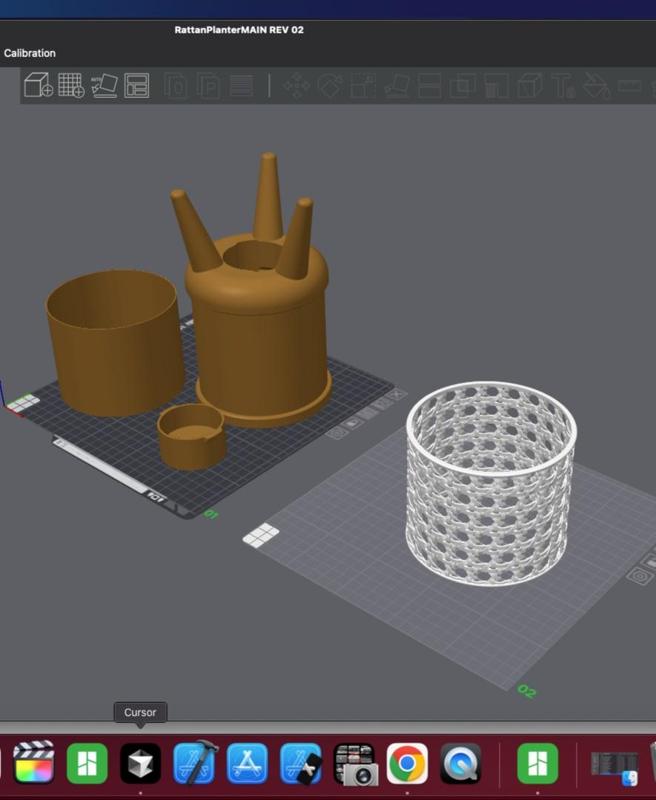Select the Scale tool icon
This screenshot has width=656, height=800.
pos(363,85)
